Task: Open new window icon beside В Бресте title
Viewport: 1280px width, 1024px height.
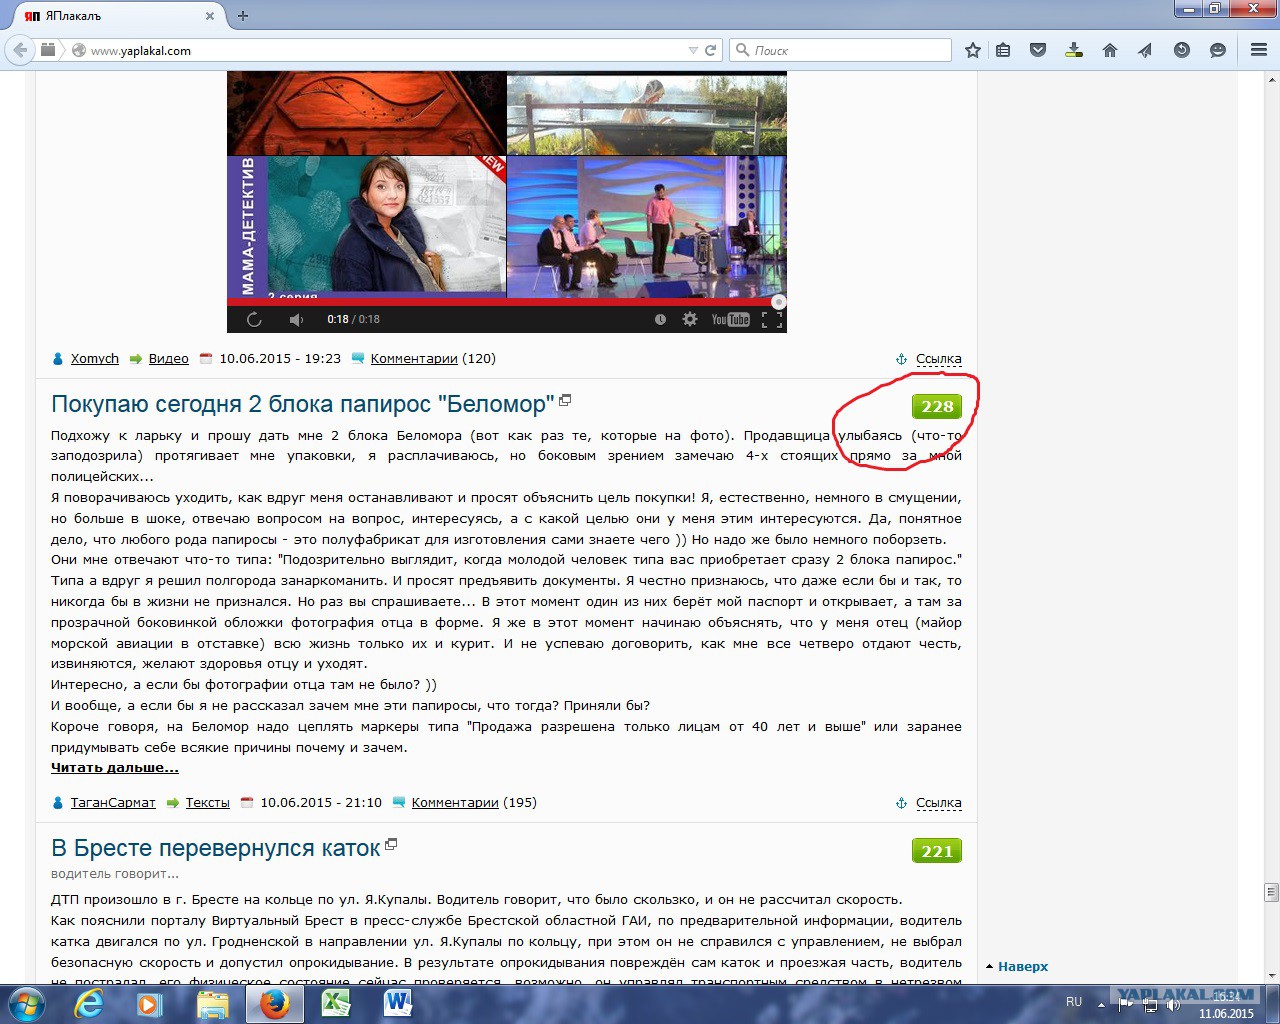Action: [391, 844]
